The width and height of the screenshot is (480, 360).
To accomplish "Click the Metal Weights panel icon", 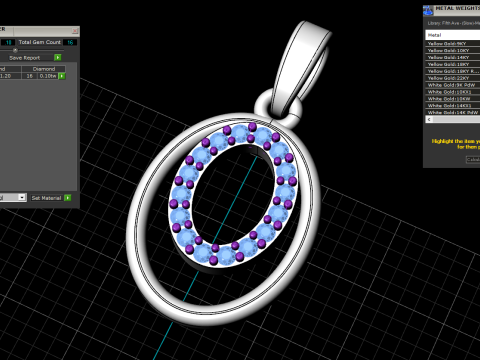I will (x=428, y=10).
